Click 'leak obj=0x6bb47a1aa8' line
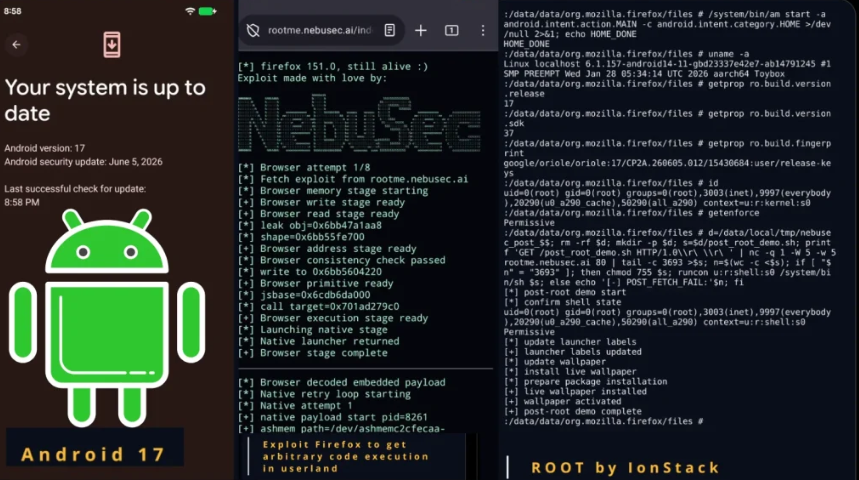This screenshot has width=859, height=480. (310, 225)
